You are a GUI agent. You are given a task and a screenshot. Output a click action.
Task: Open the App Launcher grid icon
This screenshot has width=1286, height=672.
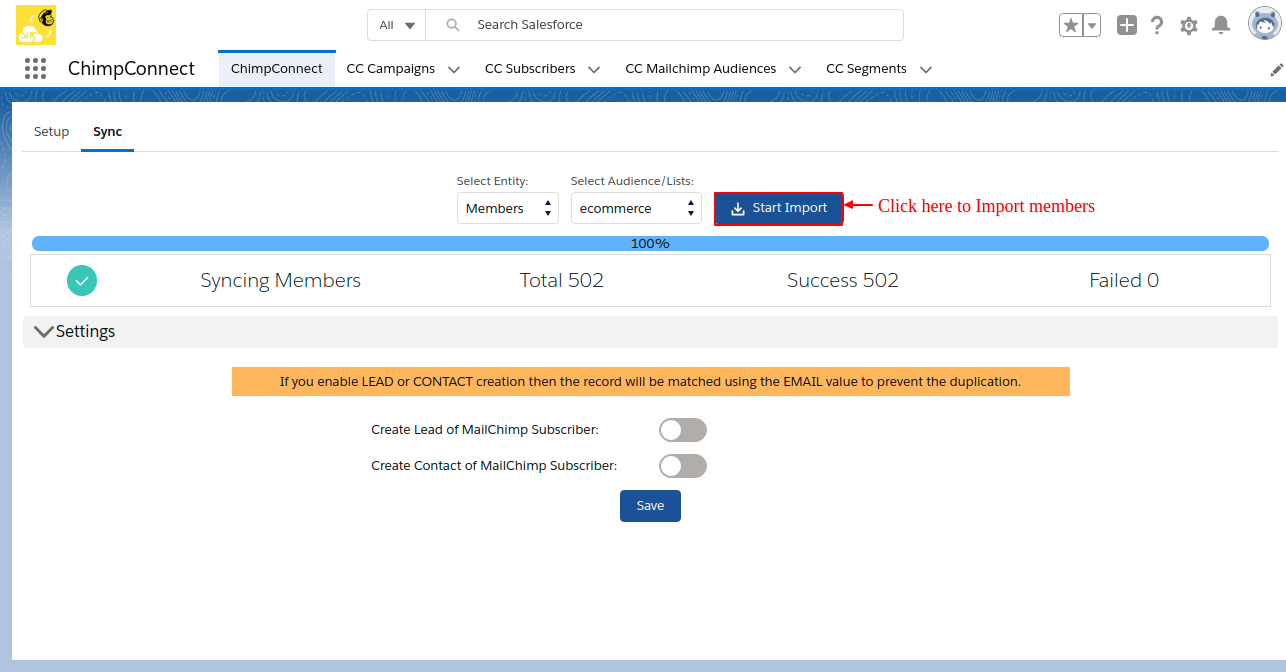pyautogui.click(x=35, y=69)
